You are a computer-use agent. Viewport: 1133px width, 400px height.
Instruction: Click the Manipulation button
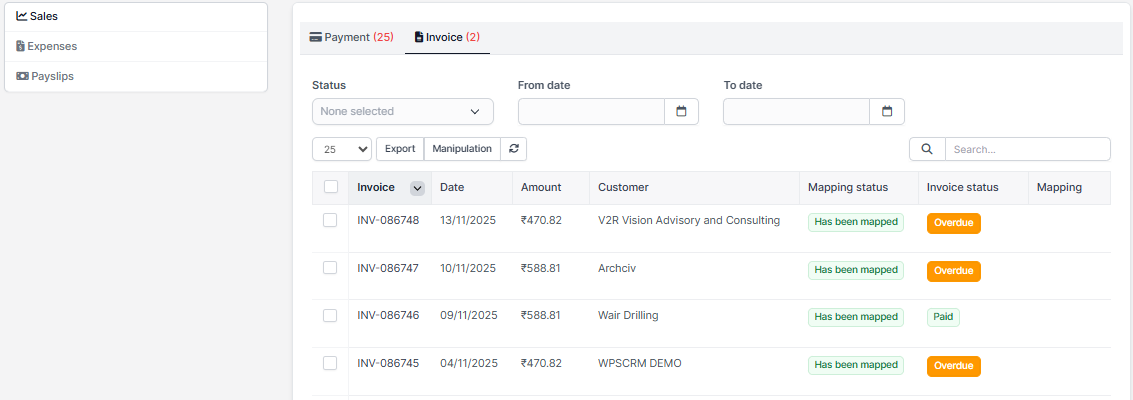point(462,149)
